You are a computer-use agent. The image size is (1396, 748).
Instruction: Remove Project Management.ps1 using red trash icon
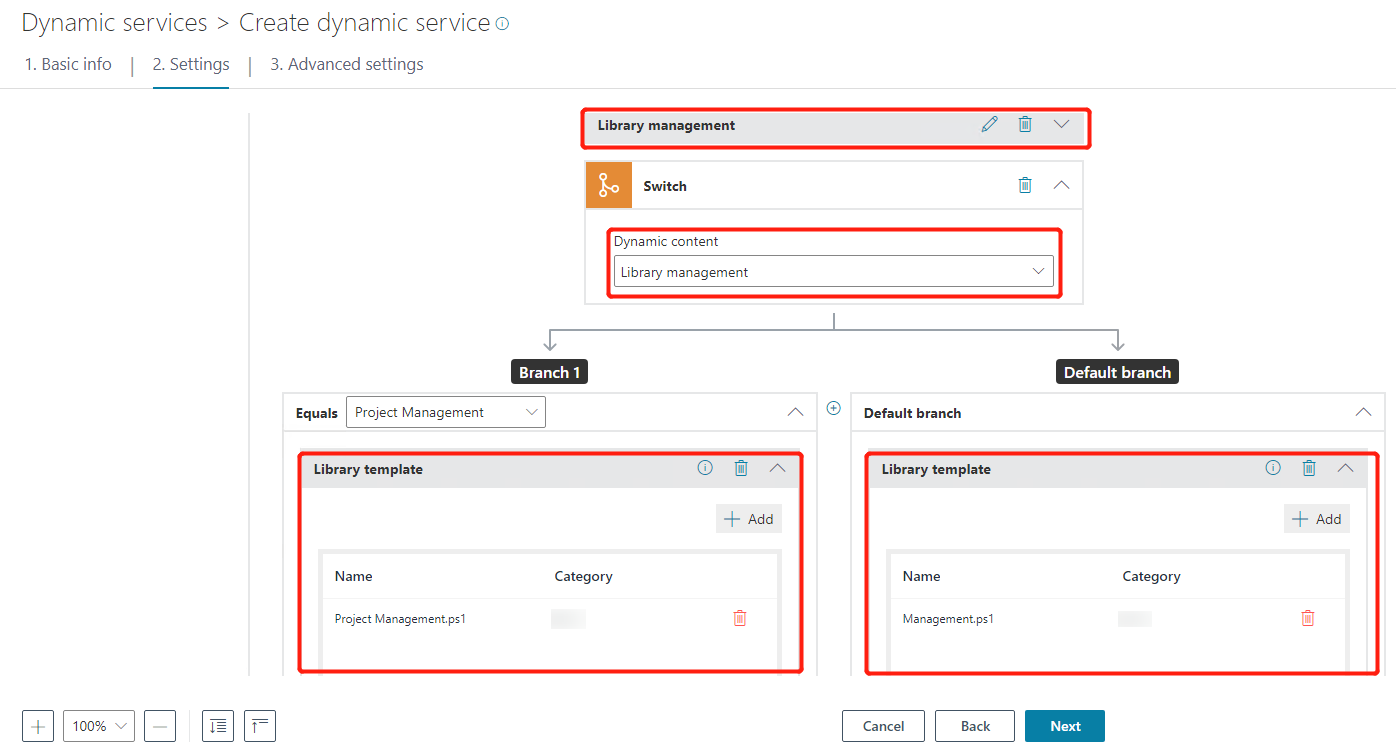pos(740,618)
